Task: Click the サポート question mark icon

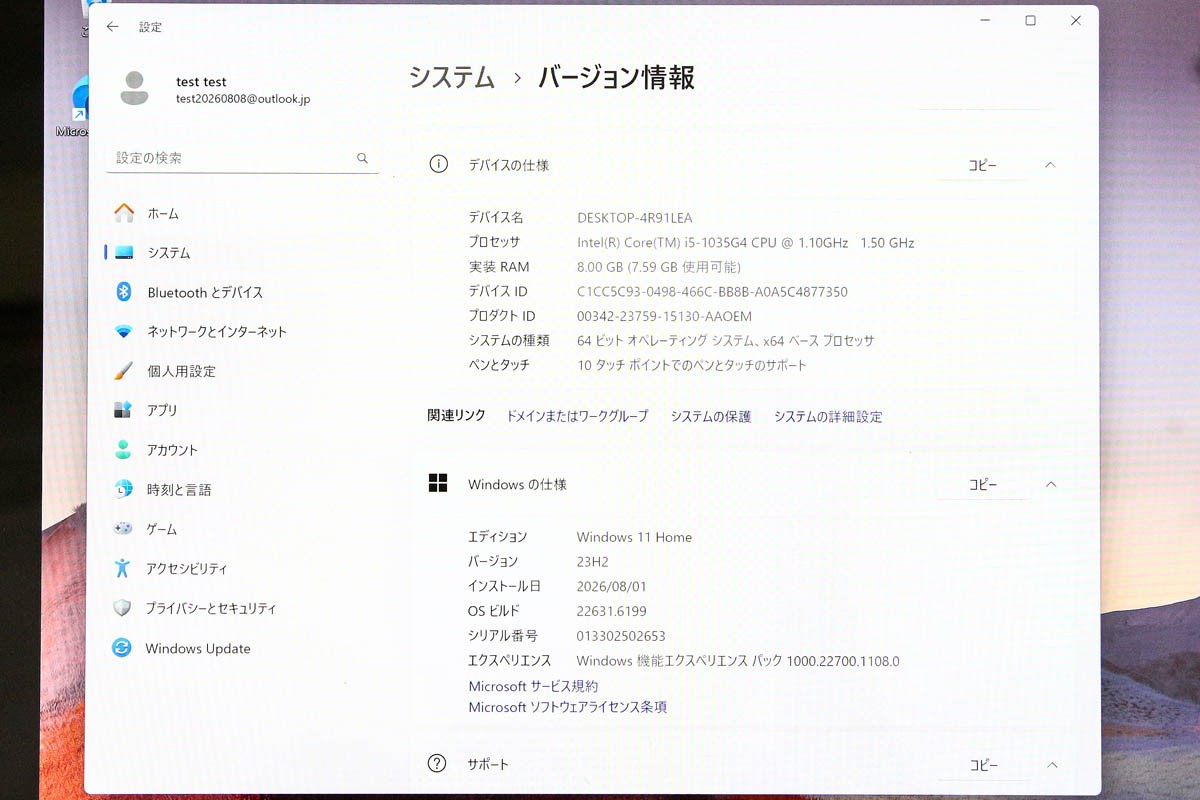Action: pyautogui.click(x=437, y=764)
